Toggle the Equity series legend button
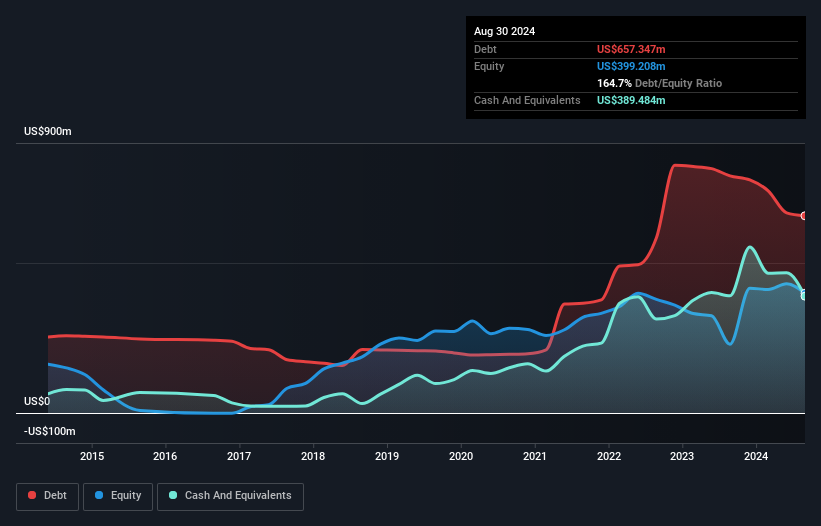Image resolution: width=821 pixels, height=526 pixels. coord(118,496)
